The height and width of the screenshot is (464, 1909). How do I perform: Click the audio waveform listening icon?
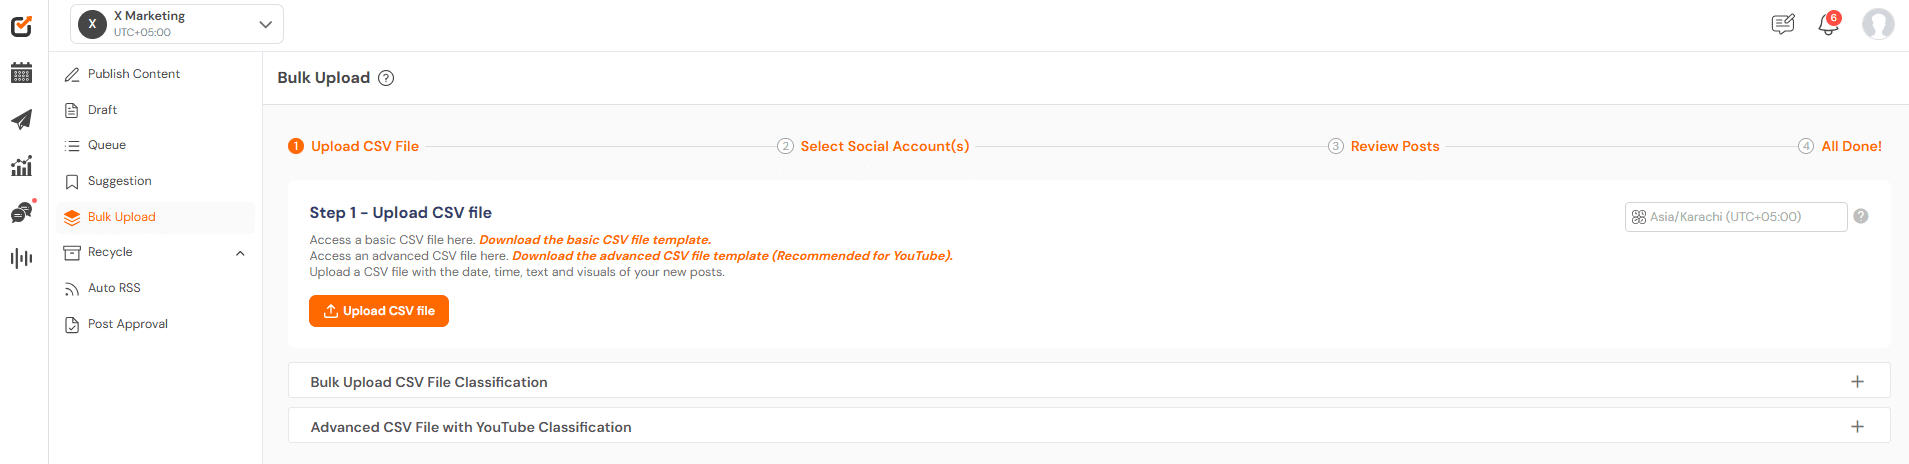(x=21, y=258)
